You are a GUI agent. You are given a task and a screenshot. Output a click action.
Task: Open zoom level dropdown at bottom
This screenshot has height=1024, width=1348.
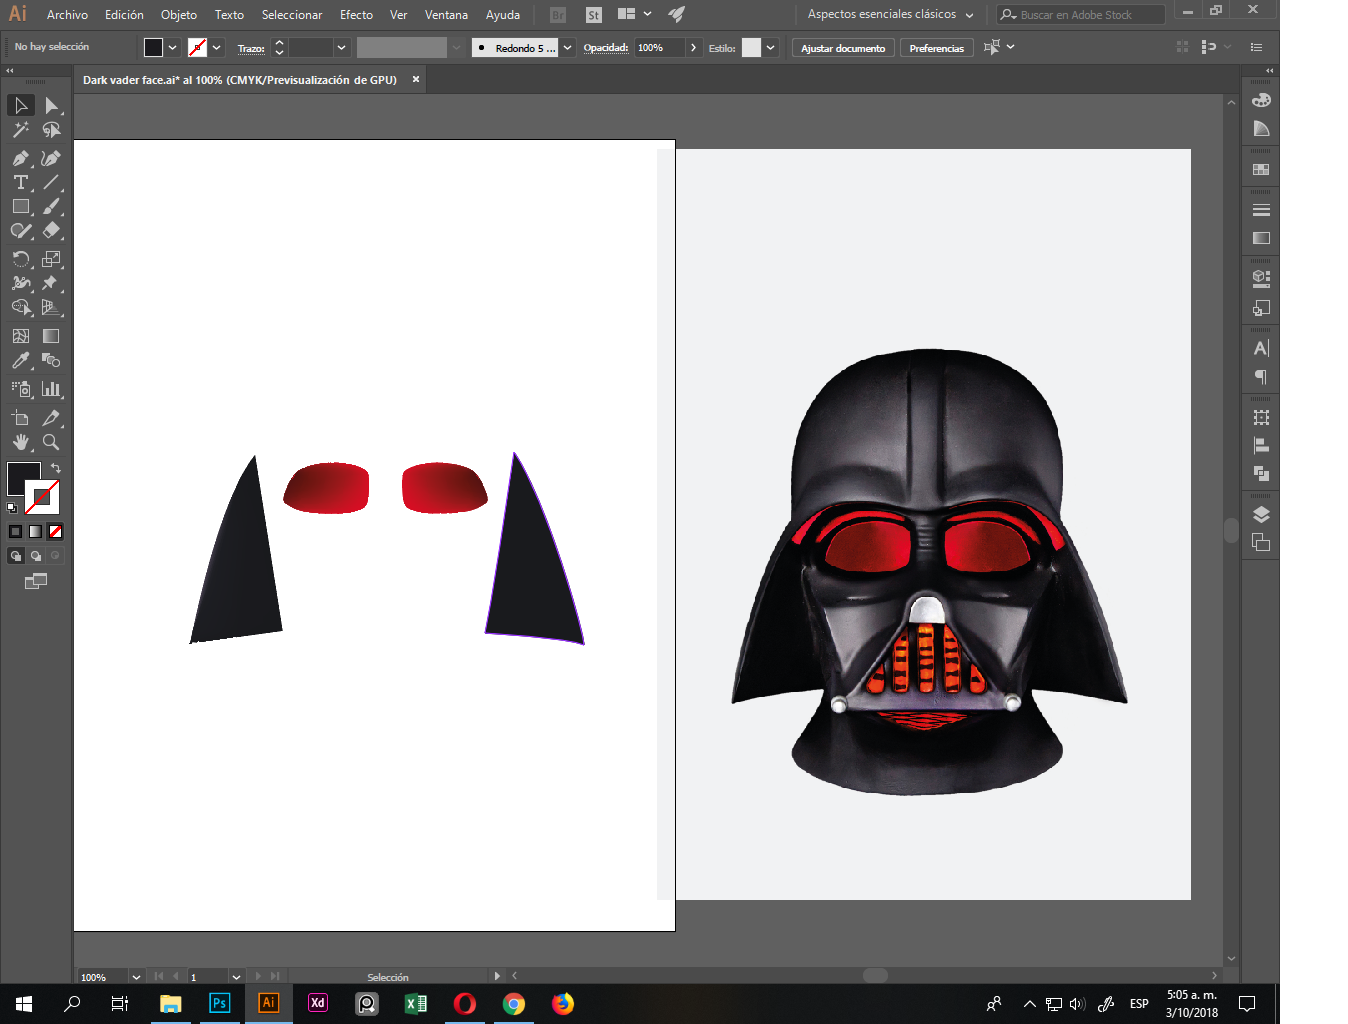coord(136,977)
